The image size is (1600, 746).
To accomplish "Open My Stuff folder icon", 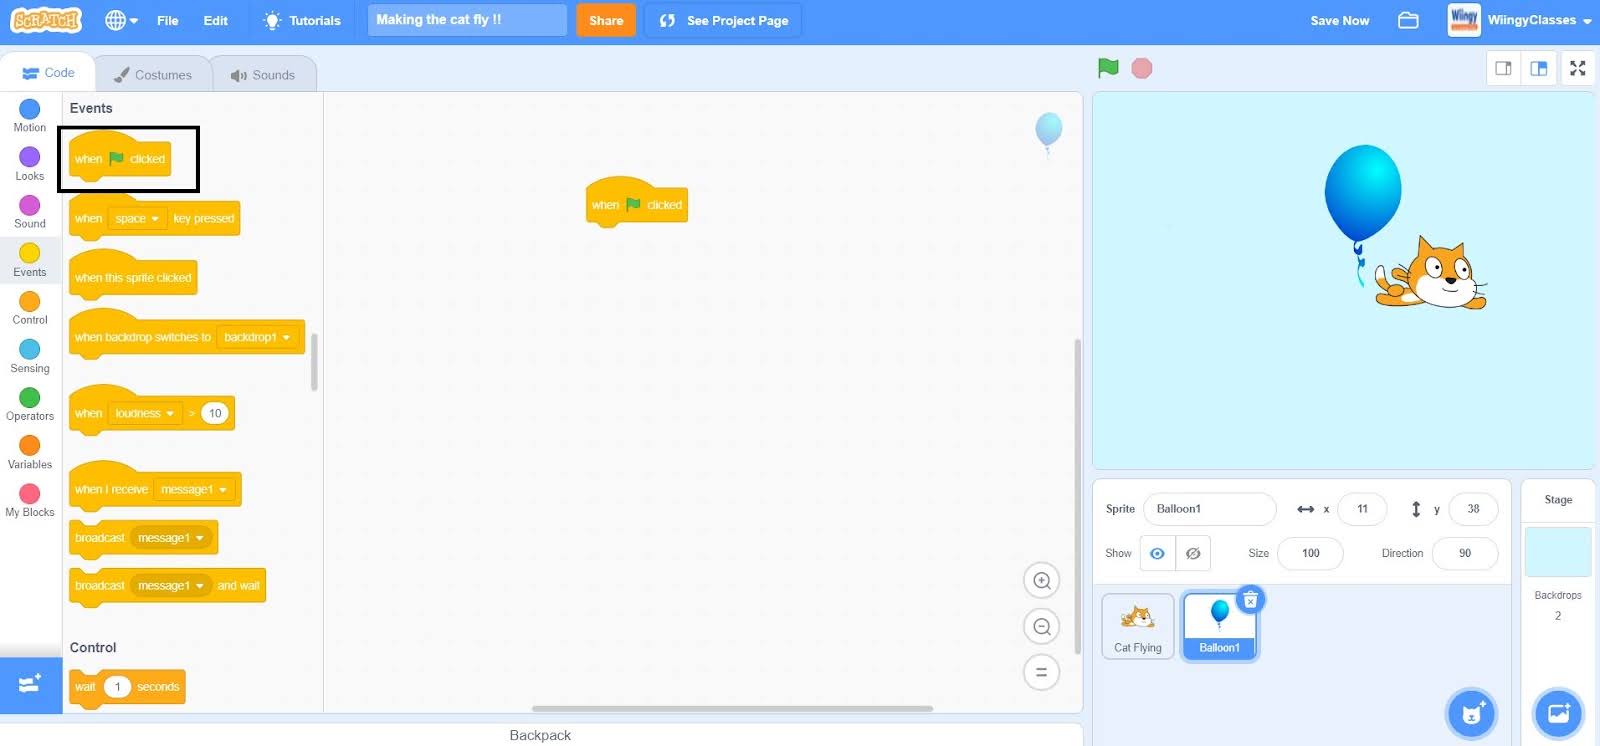I will click(1408, 20).
